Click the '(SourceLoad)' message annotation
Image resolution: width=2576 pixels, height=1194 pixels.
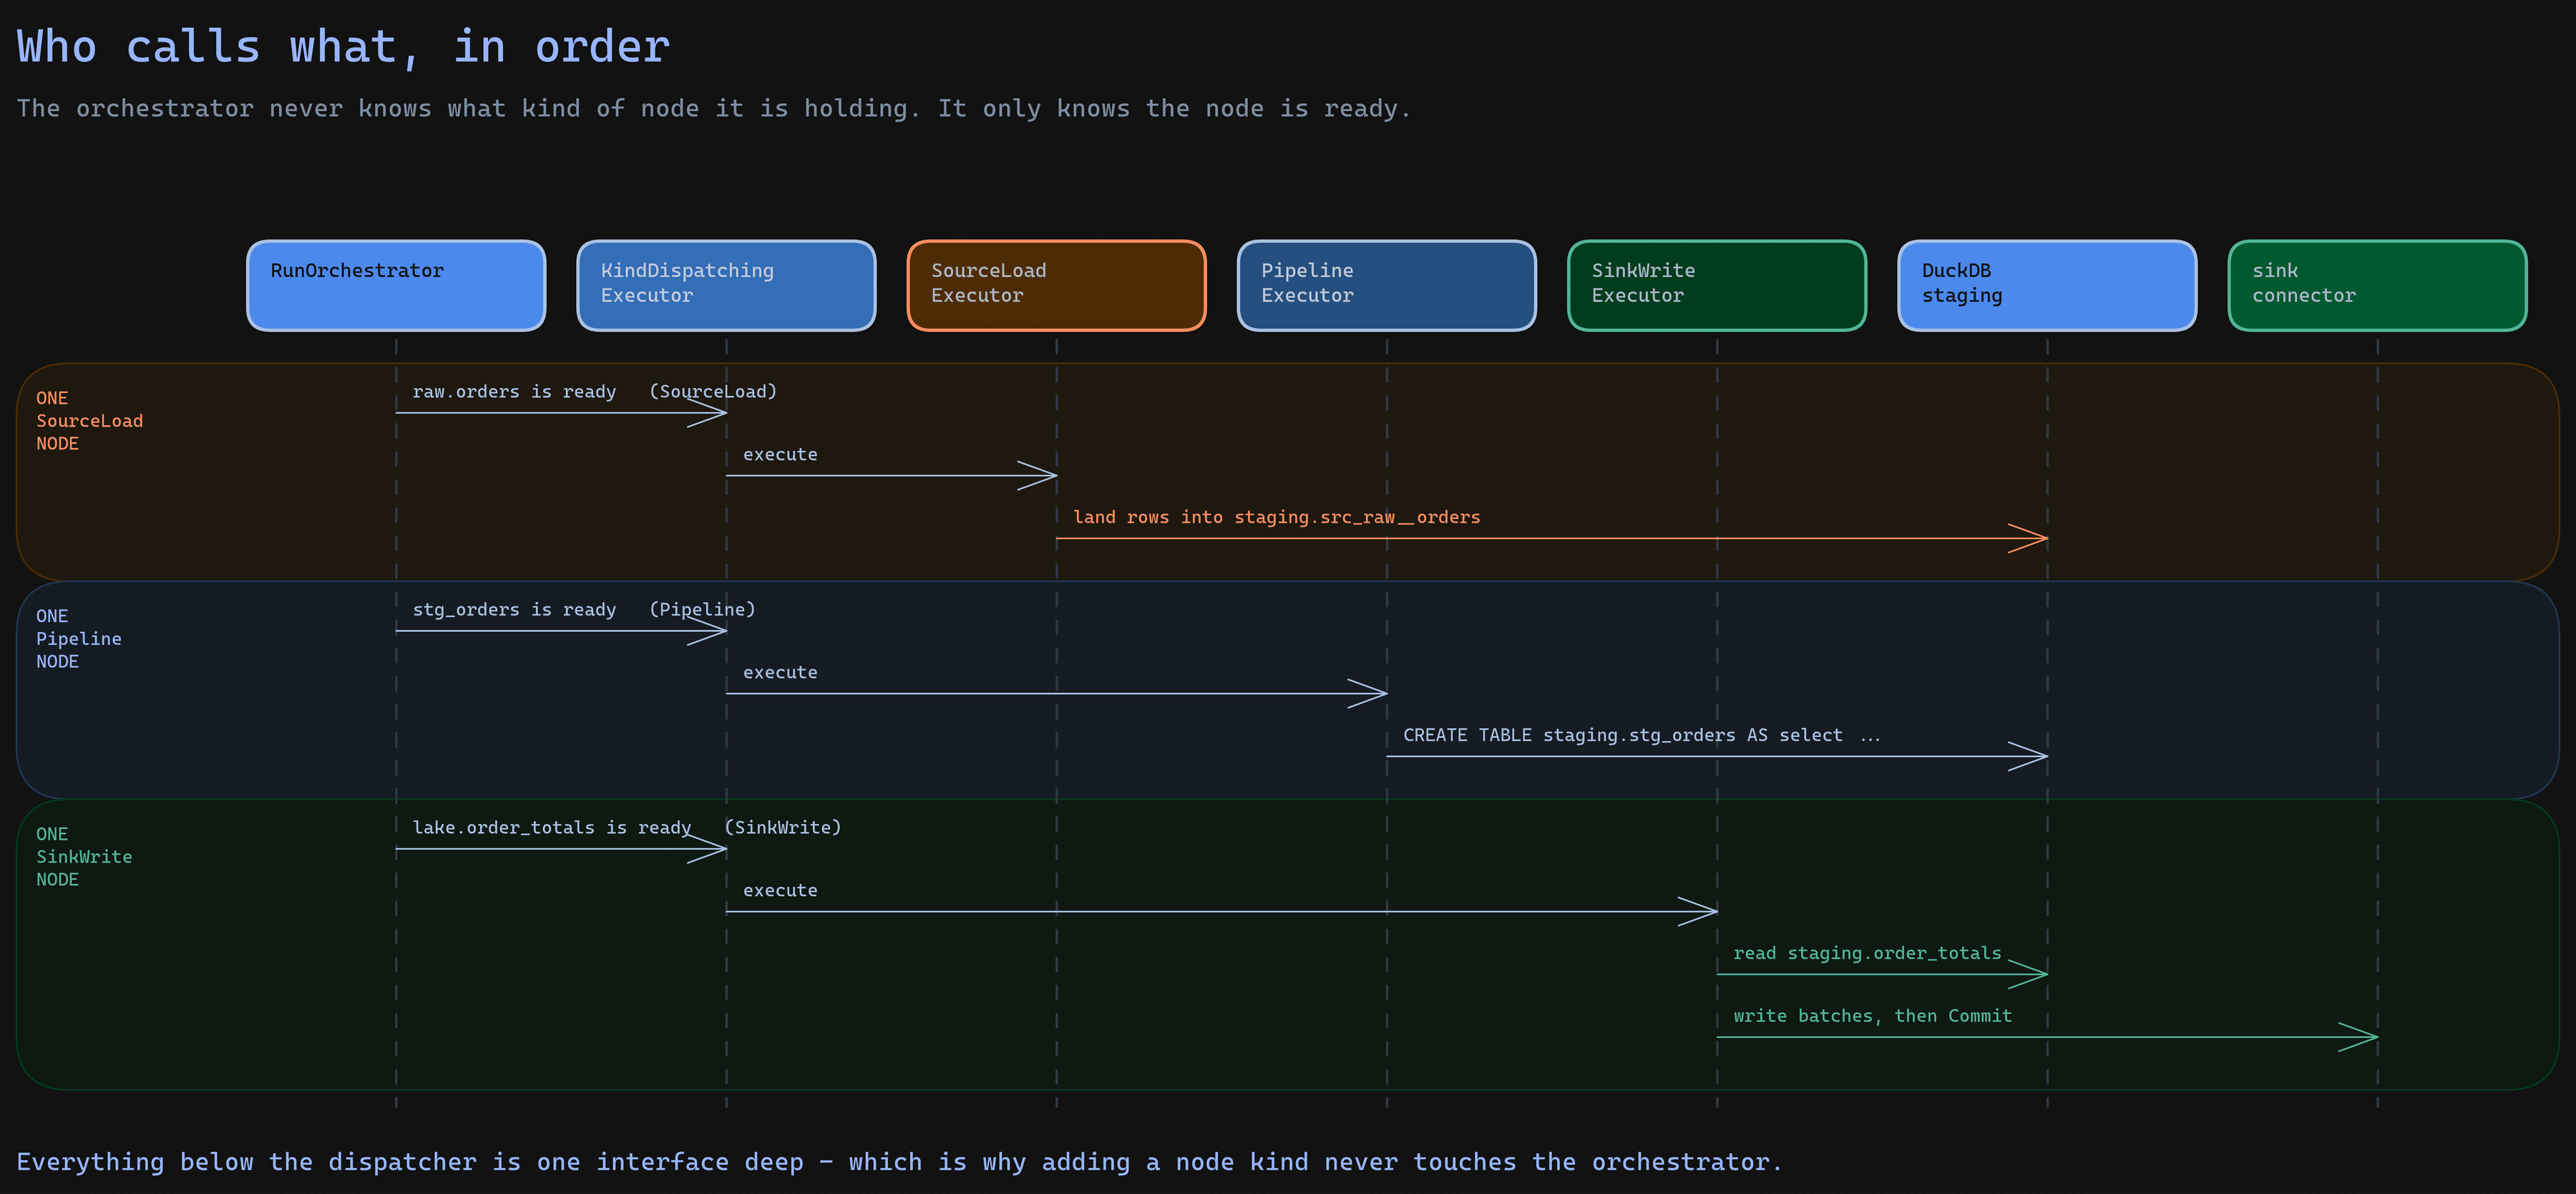coord(713,392)
